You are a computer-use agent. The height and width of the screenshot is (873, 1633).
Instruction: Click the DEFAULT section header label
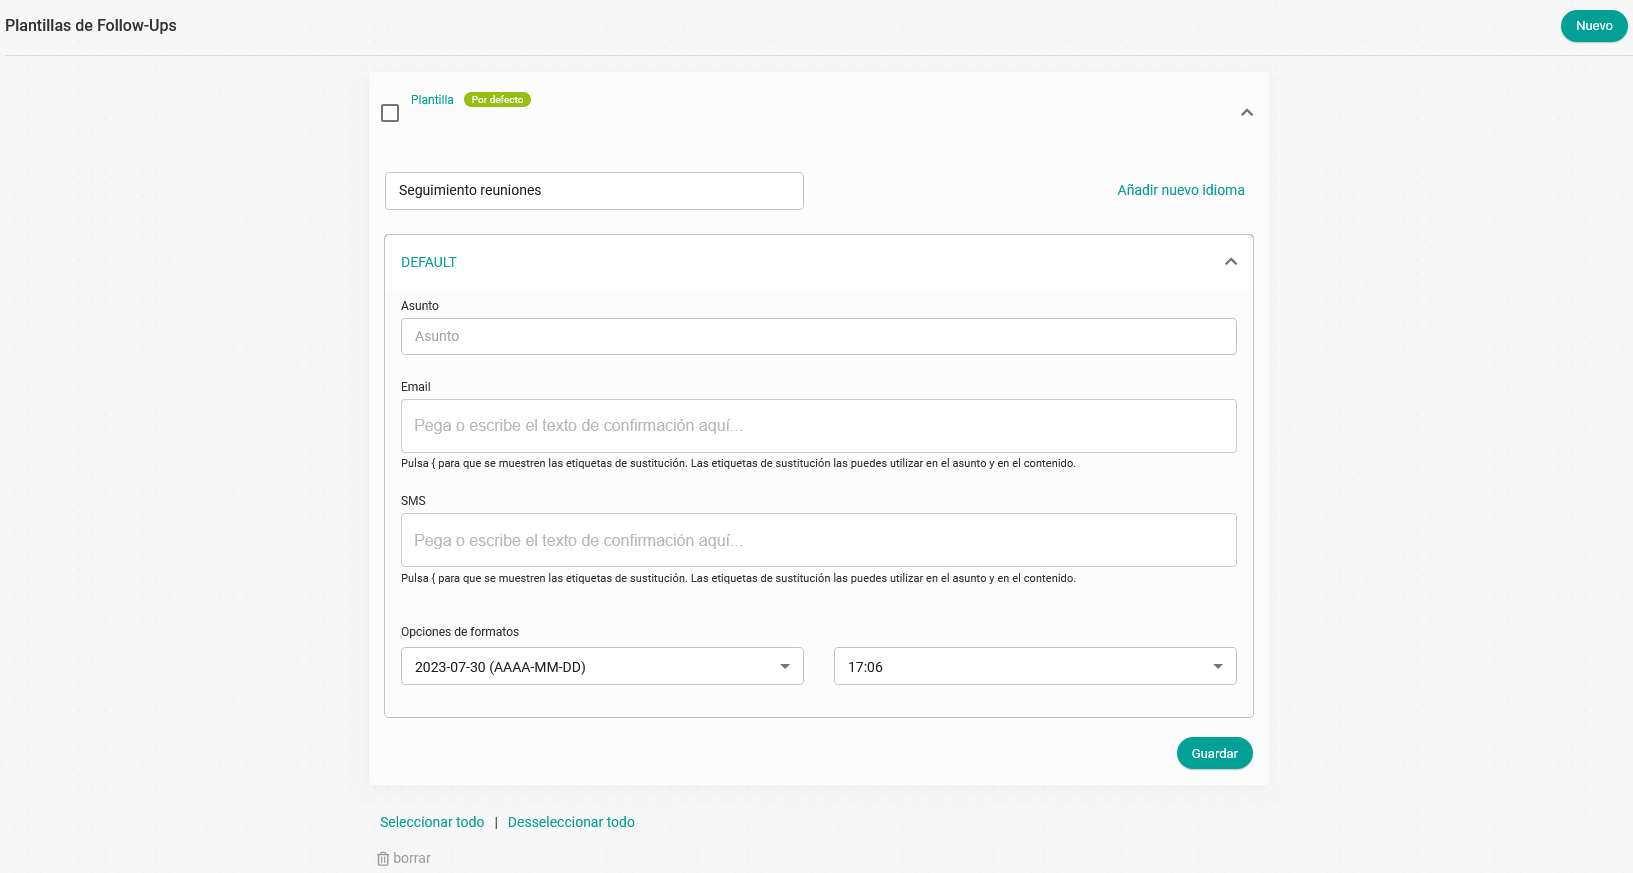pos(429,262)
